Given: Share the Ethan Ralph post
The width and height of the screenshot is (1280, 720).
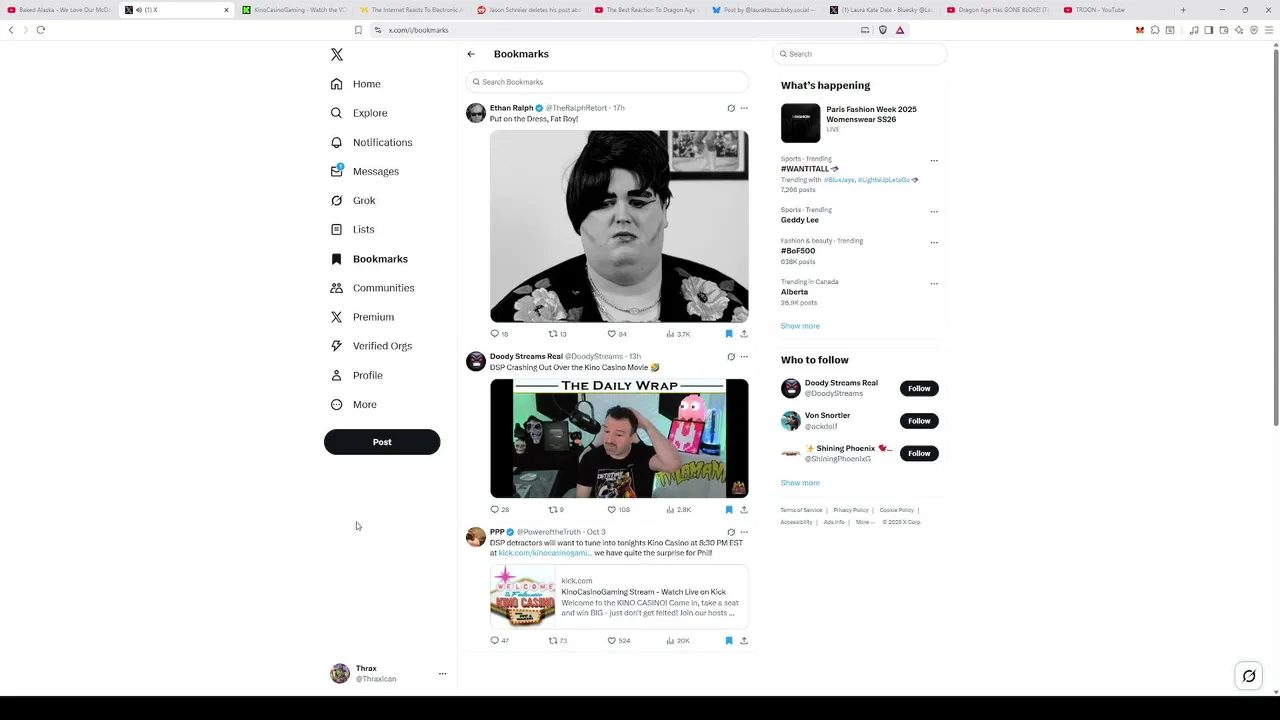Looking at the screenshot, I should tap(744, 334).
